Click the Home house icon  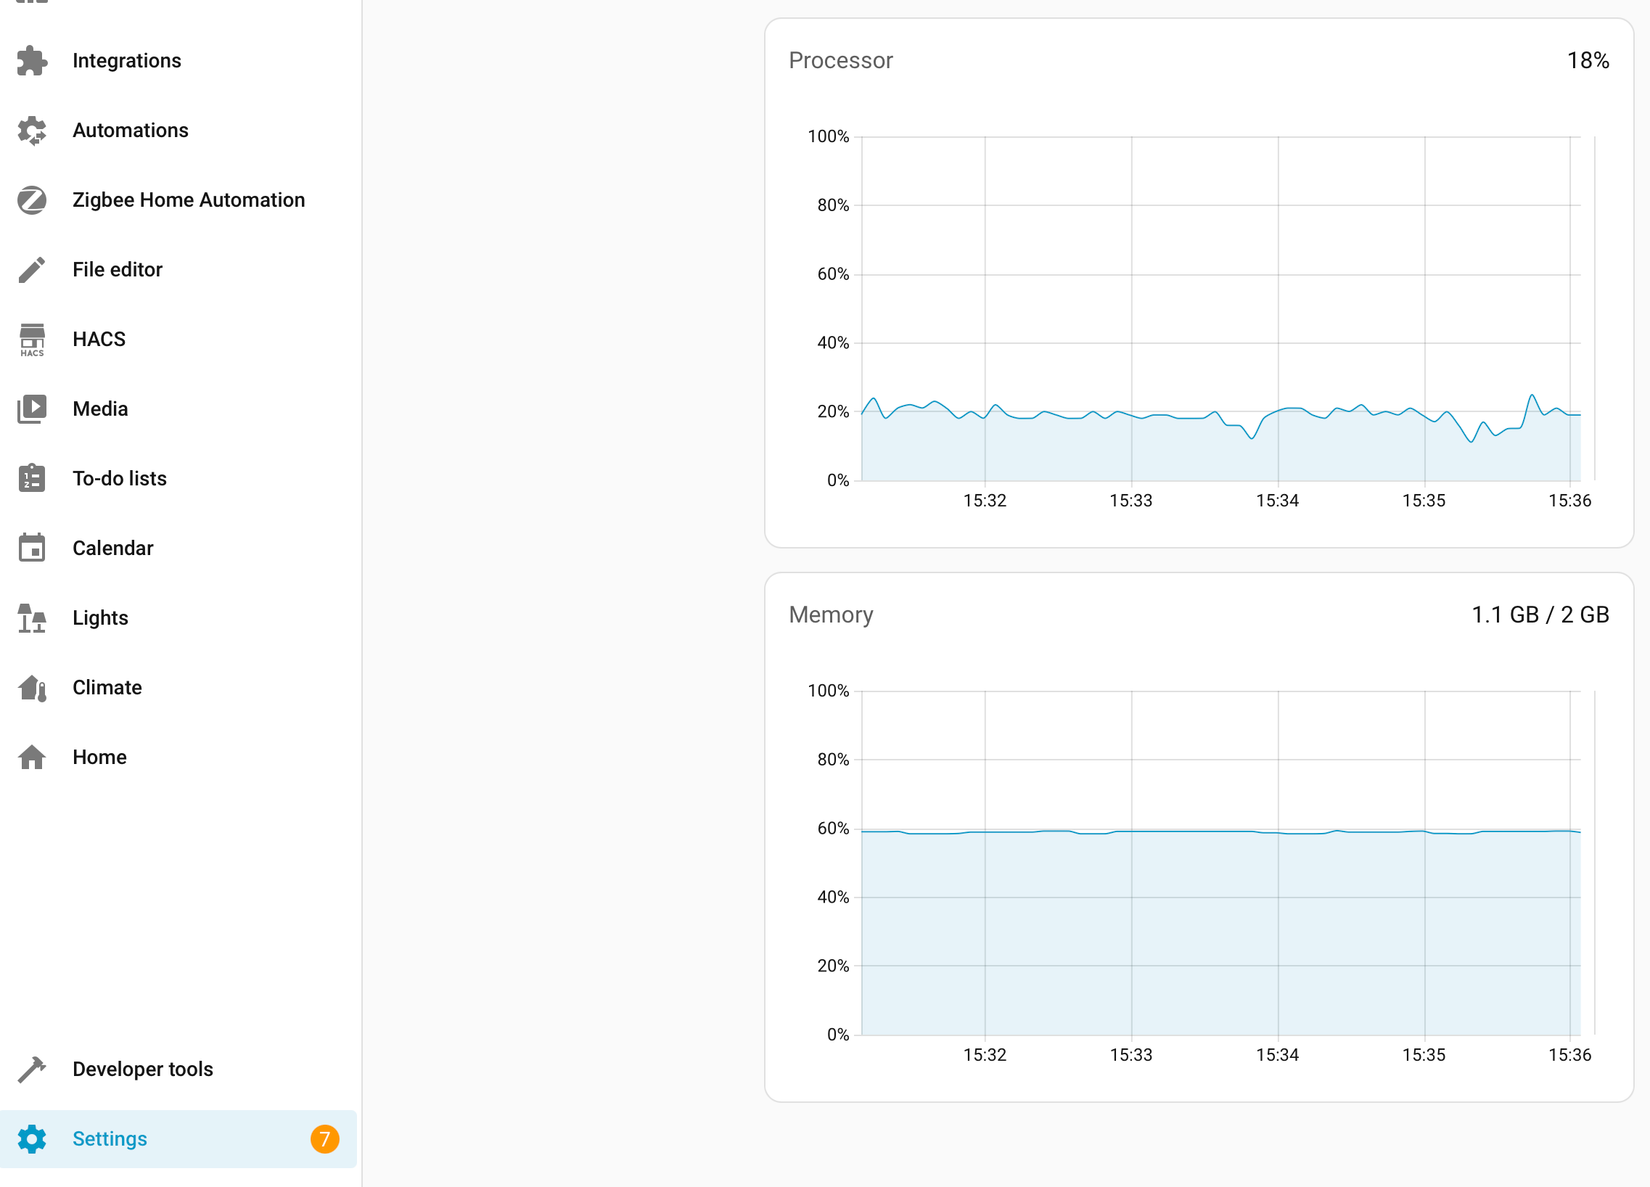click(32, 757)
